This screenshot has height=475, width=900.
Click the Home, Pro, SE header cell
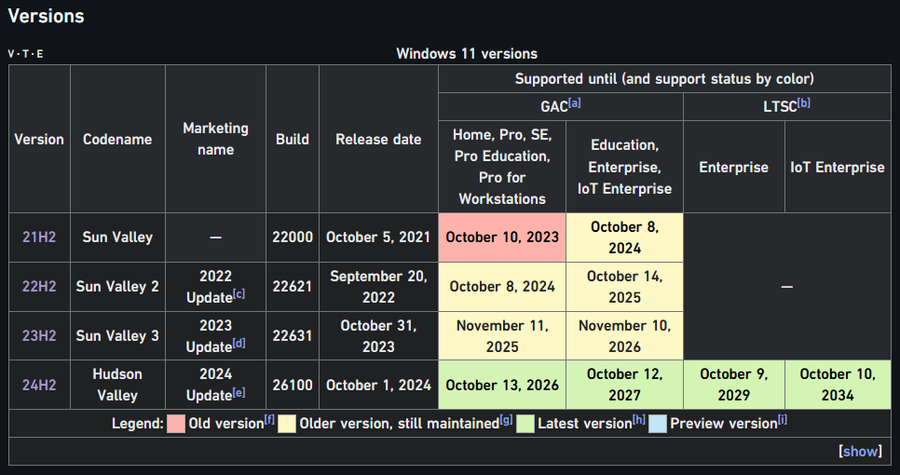coord(502,167)
